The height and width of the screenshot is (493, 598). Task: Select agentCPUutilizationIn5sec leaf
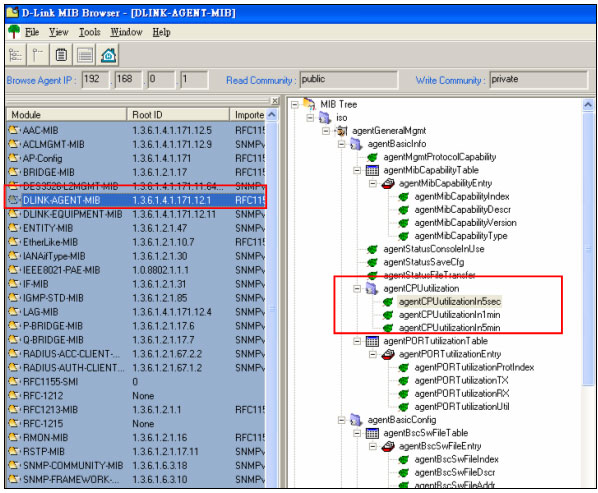pos(450,302)
